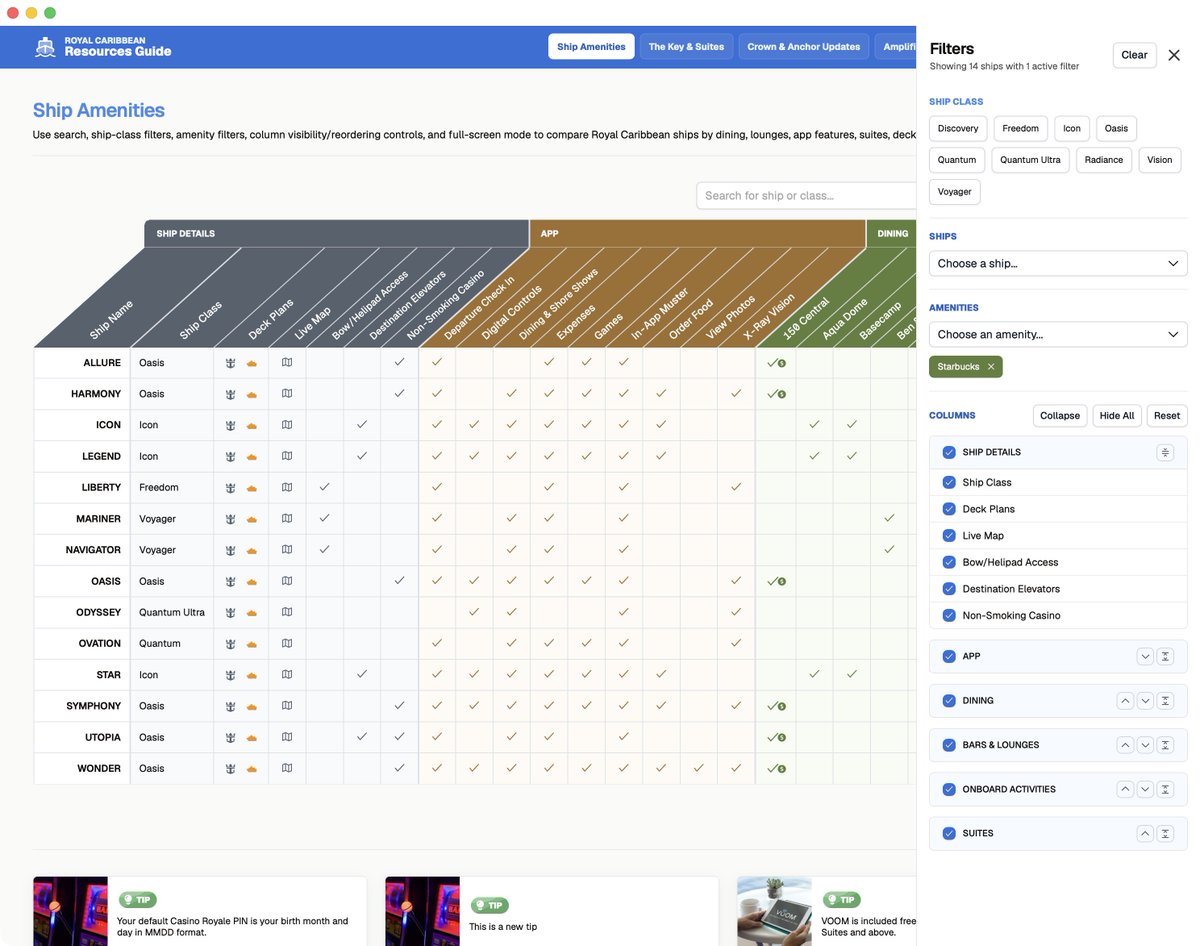
Task: Filter by Freedom ship class
Action: pos(1020,128)
